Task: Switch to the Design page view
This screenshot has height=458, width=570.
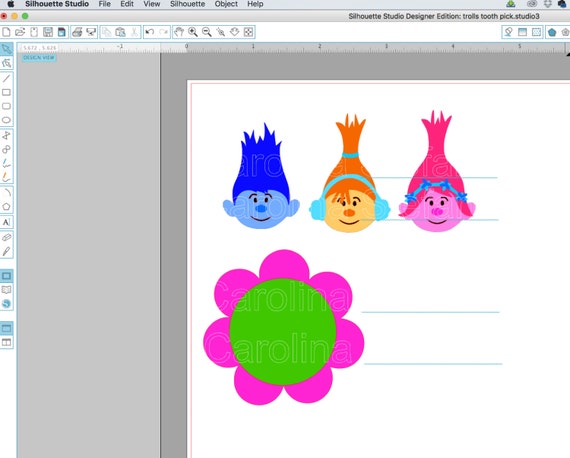Action: (7, 276)
